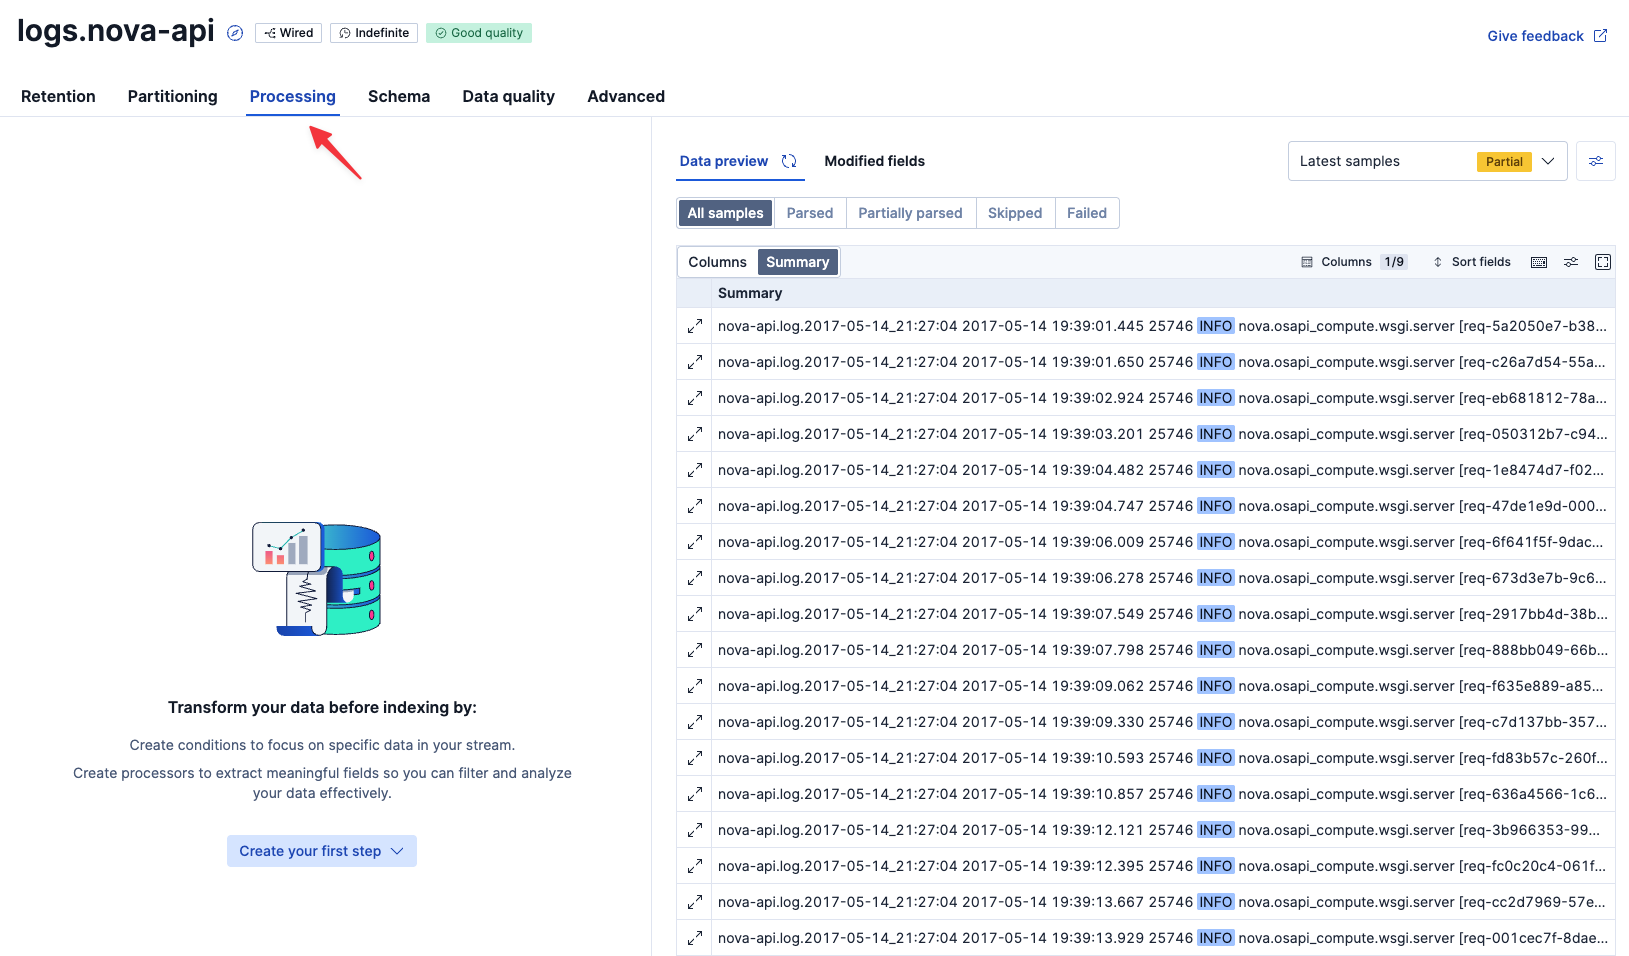Screen dimensions: 1629x956
Task: Open the Data quality tab
Action: coord(508,96)
